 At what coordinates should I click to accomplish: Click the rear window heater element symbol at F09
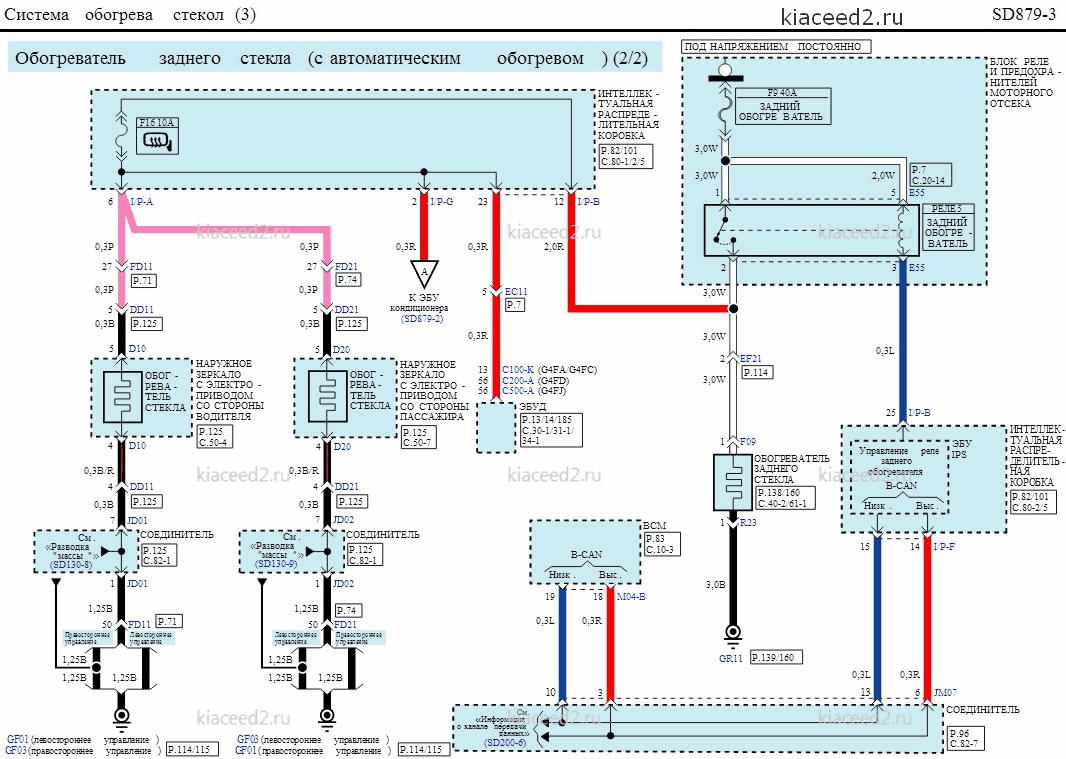(733, 483)
